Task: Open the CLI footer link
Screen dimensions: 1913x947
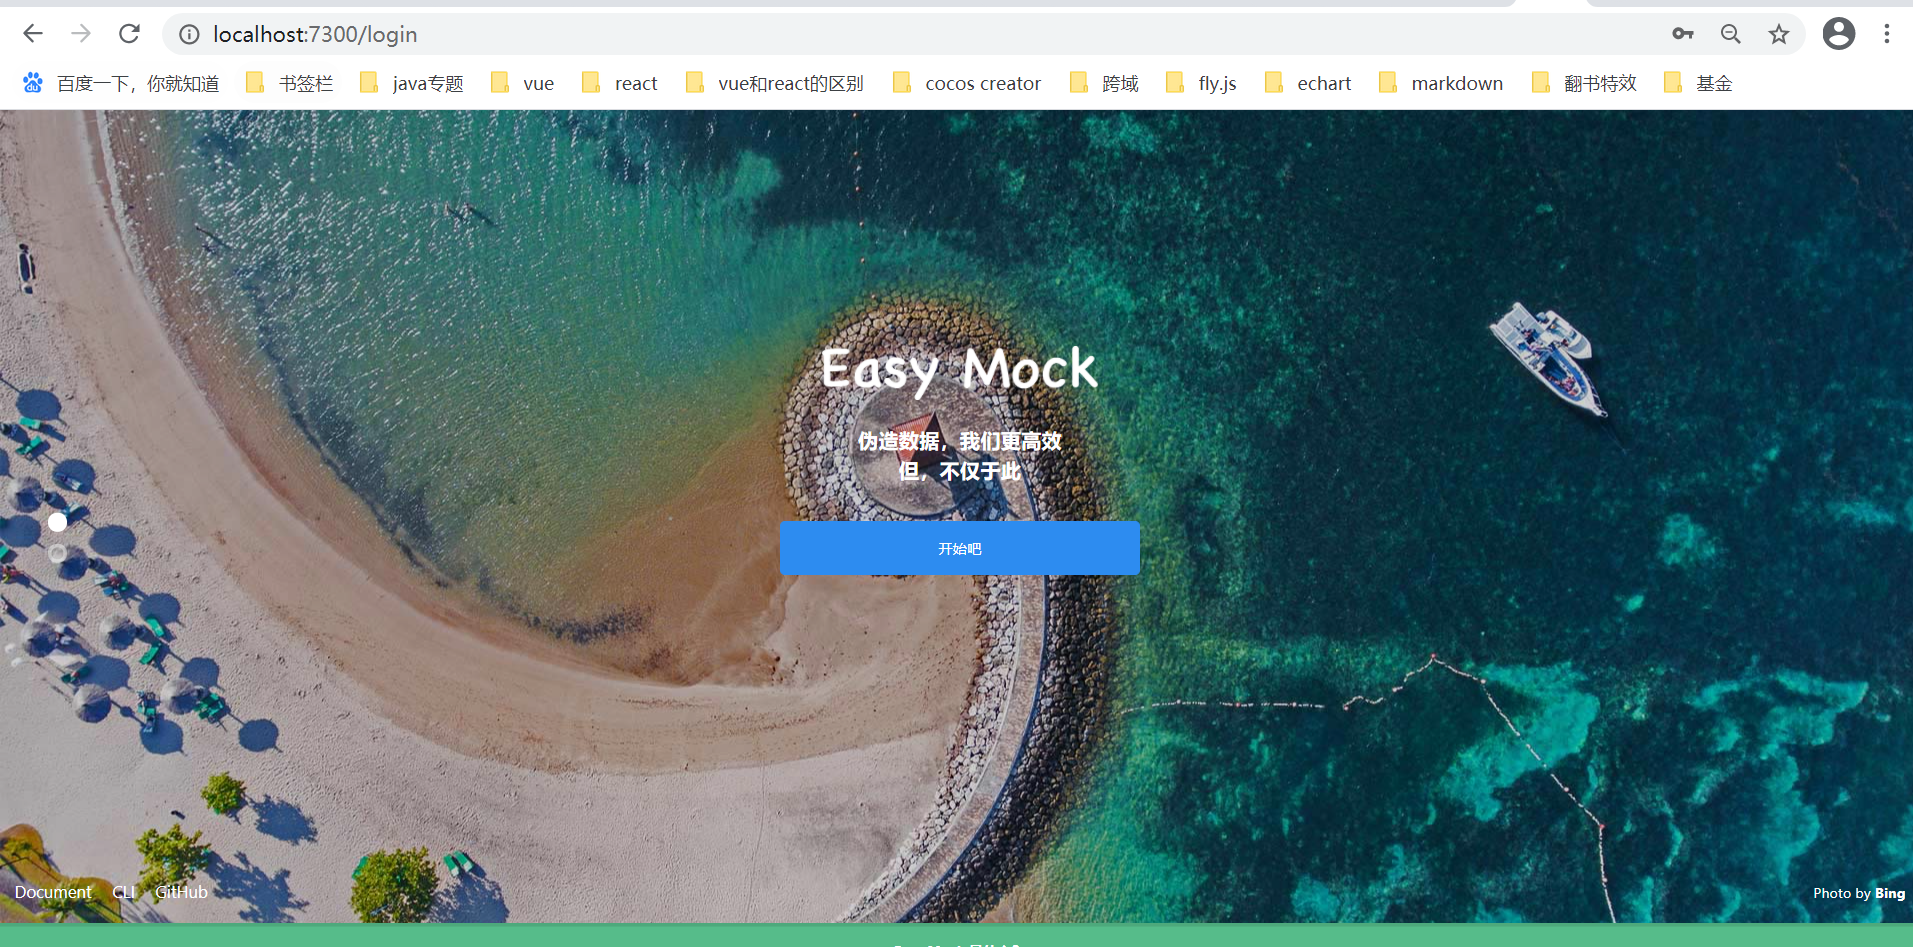Action: [124, 892]
